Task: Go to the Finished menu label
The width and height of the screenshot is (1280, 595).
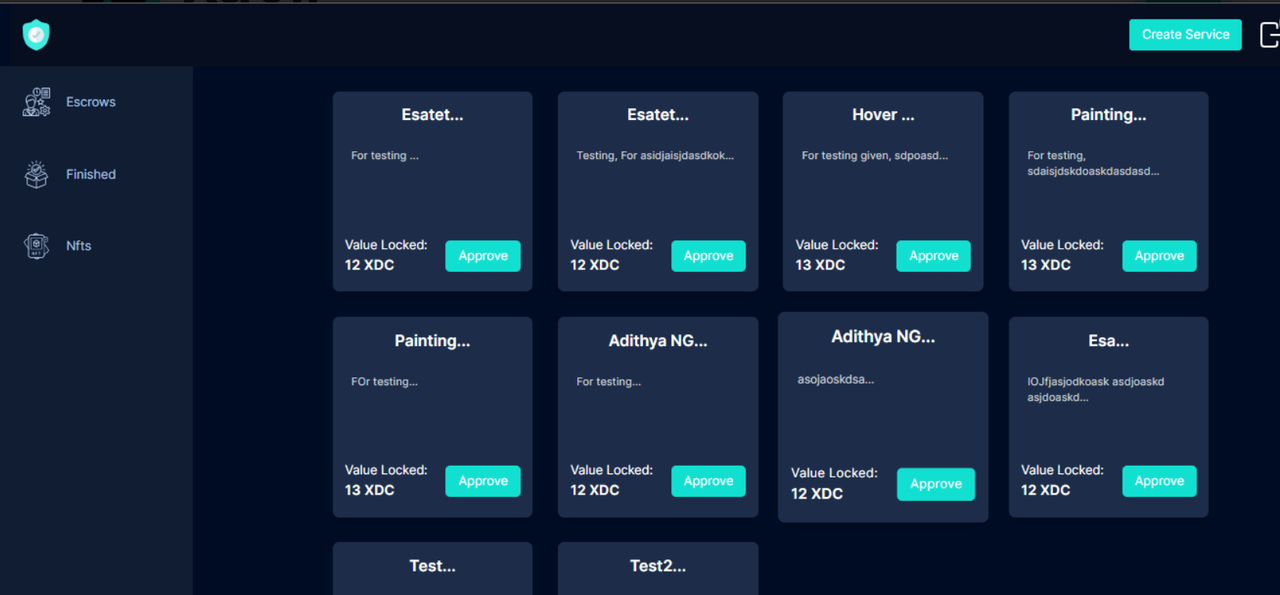Action: point(91,174)
